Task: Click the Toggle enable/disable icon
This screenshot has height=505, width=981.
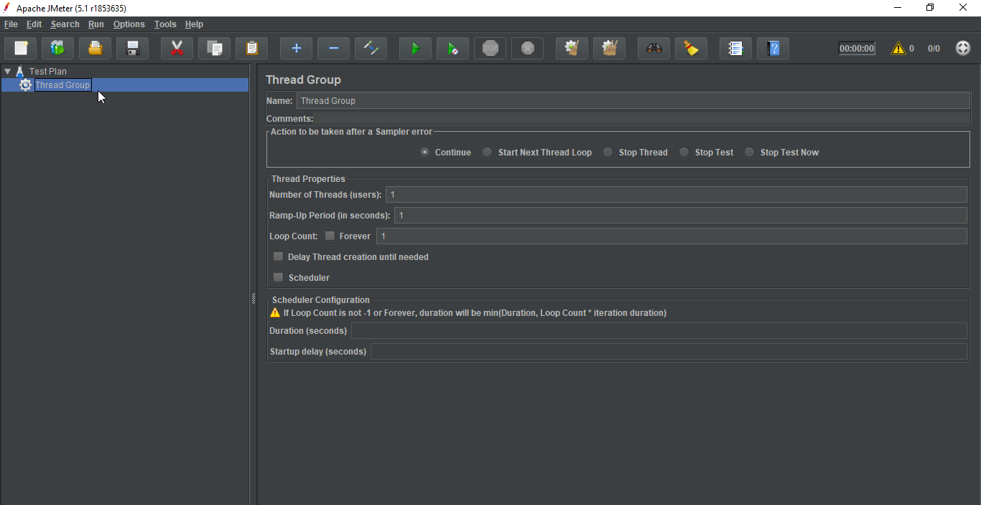Action: click(x=371, y=48)
